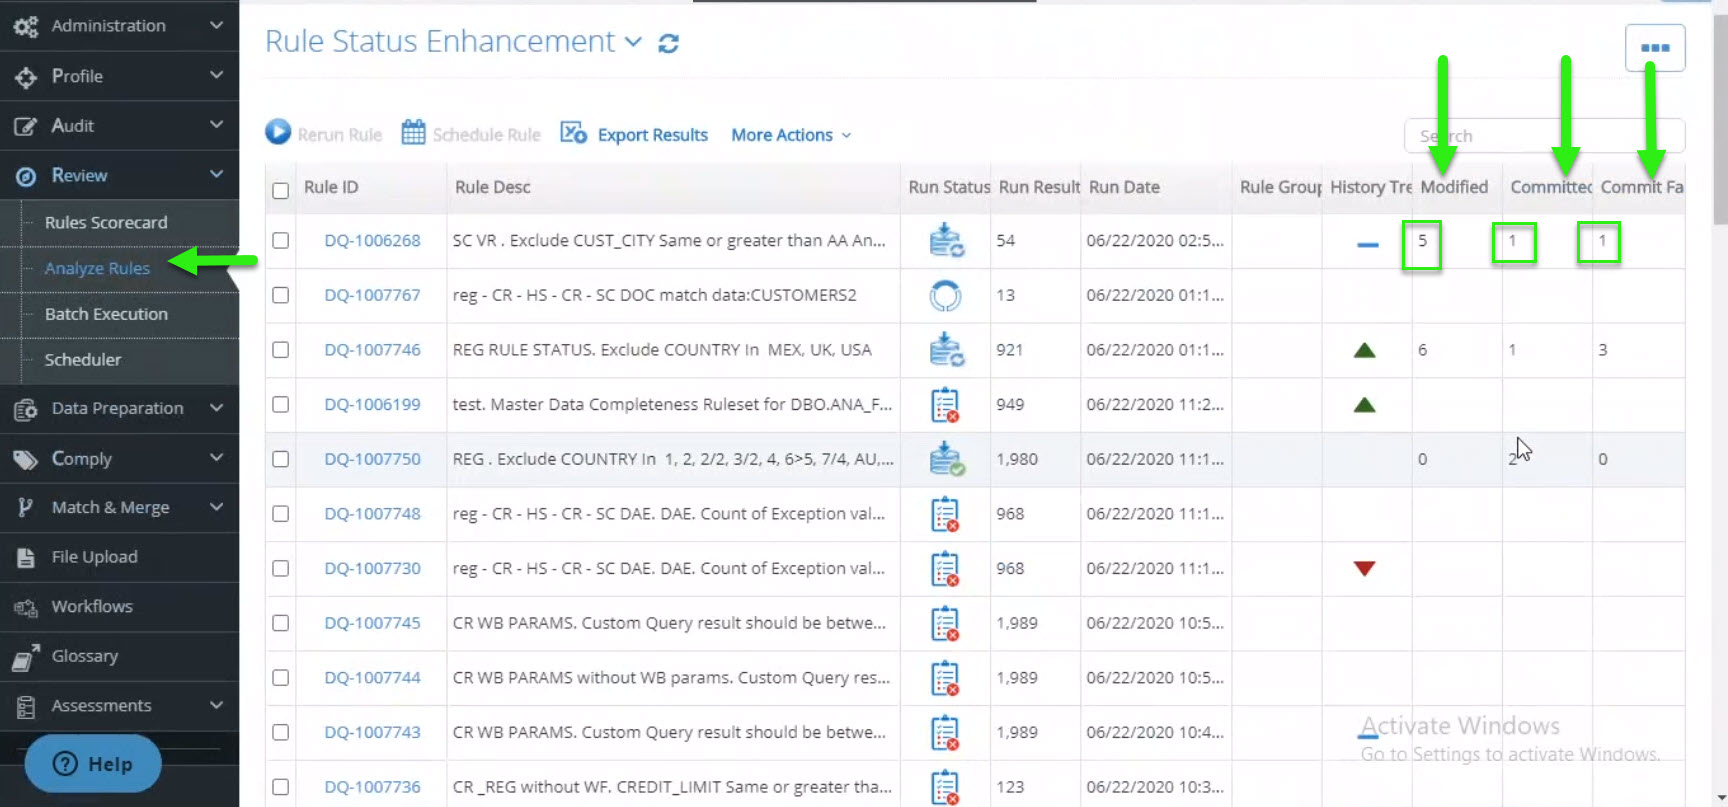Image resolution: width=1728 pixels, height=807 pixels.
Task: Check the box for rule DQ-1007730
Action: [x=281, y=568]
